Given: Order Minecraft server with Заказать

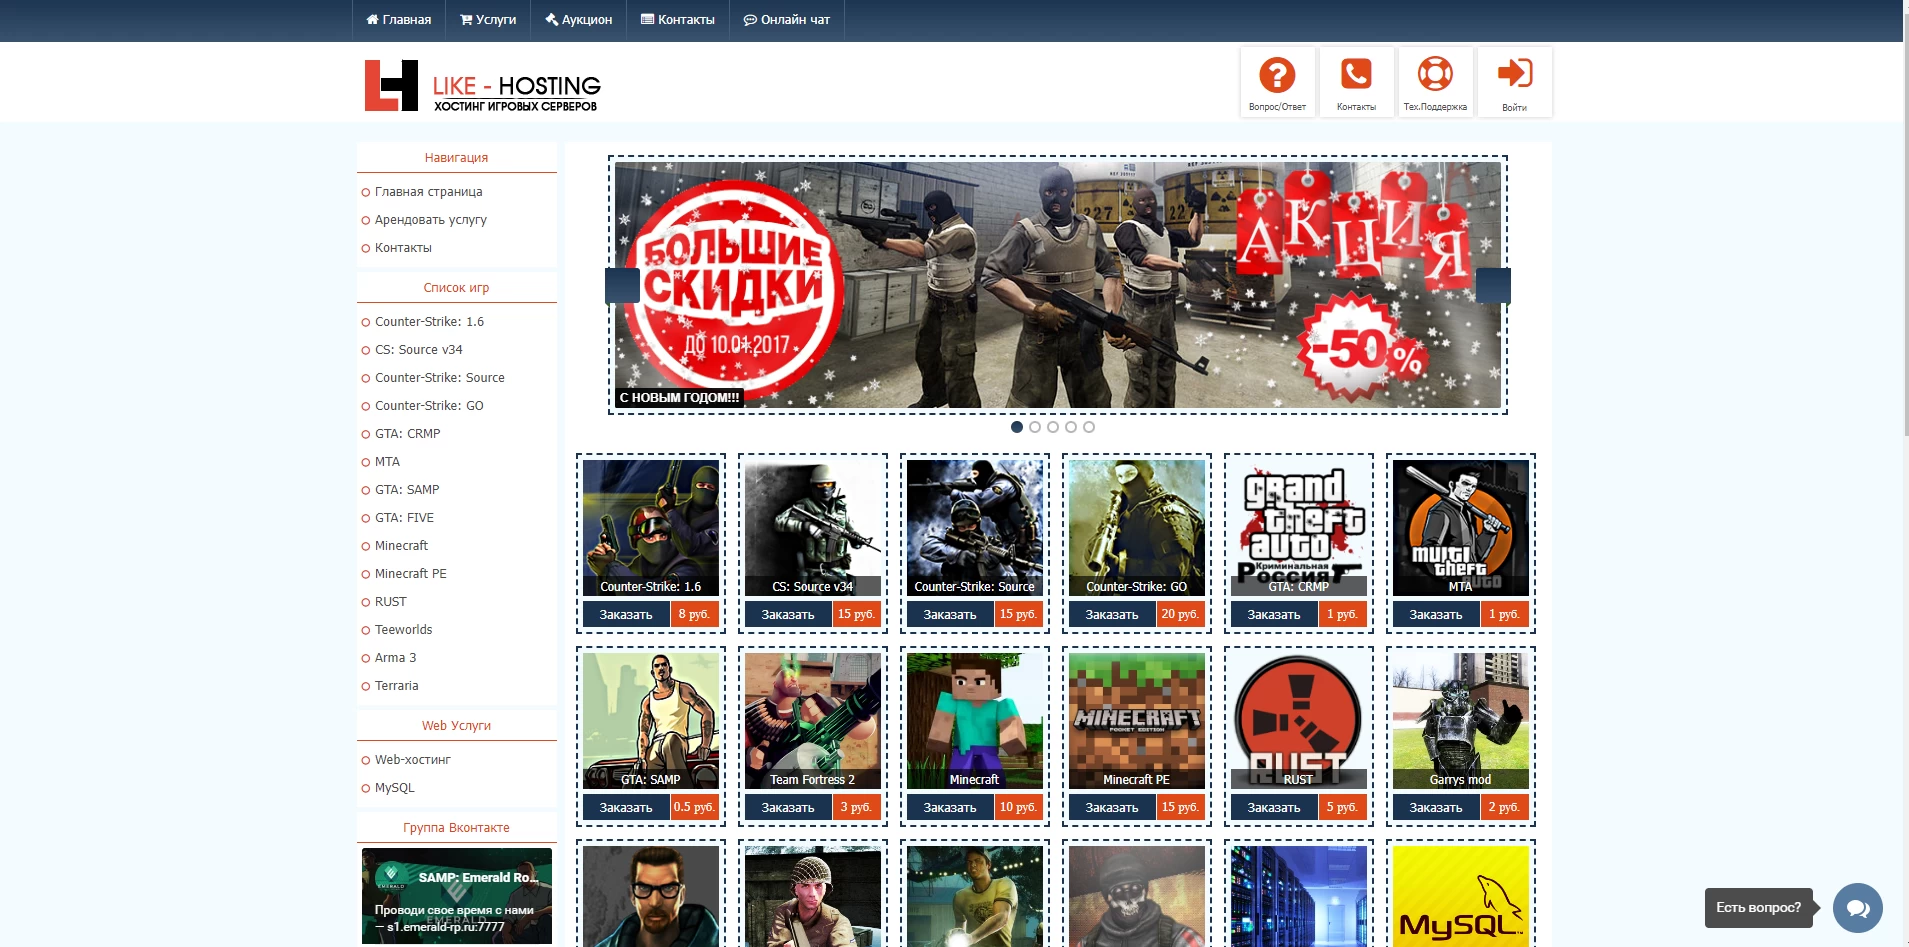Looking at the screenshot, I should (950, 807).
